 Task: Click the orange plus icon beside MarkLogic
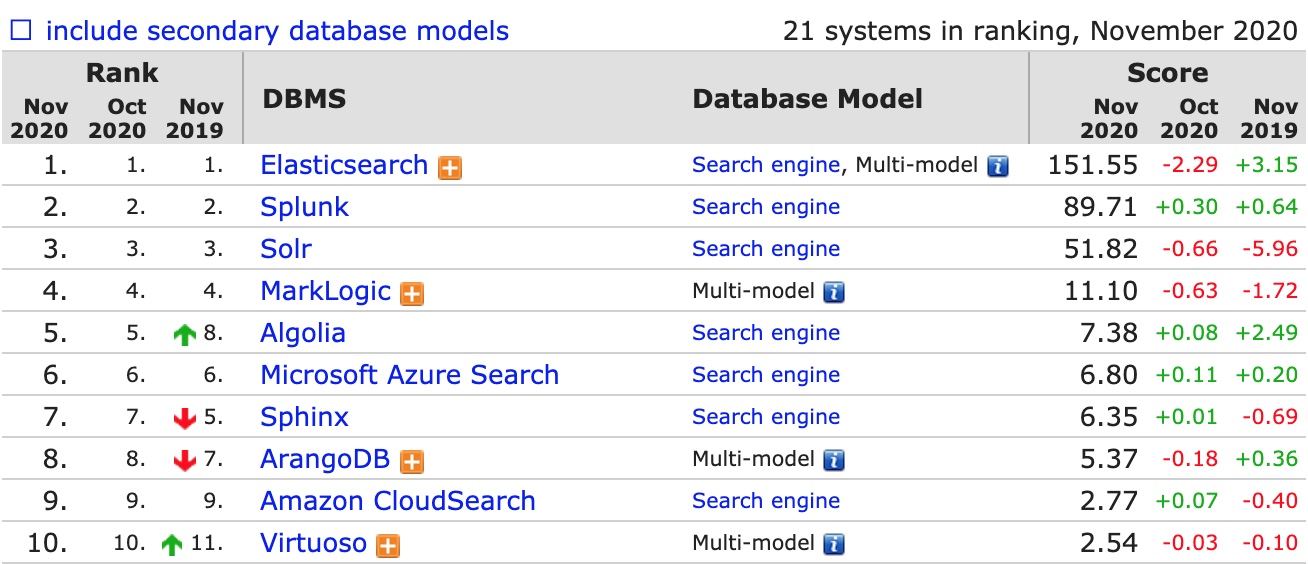[412, 293]
